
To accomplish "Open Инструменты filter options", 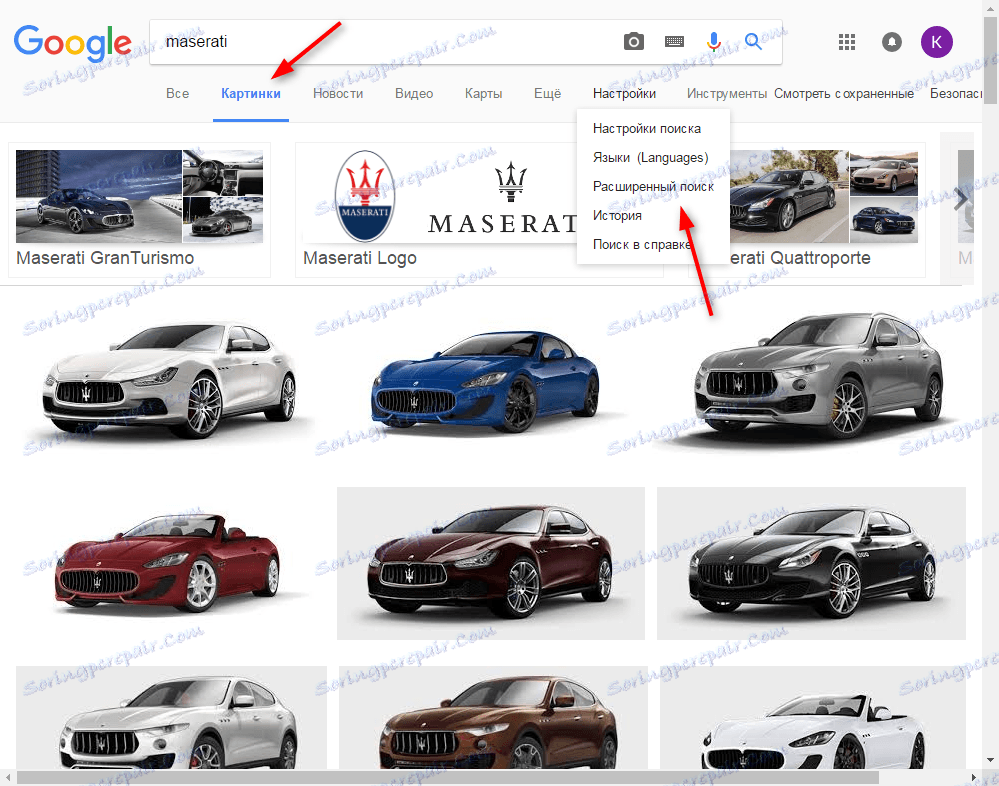I will 726,94.
